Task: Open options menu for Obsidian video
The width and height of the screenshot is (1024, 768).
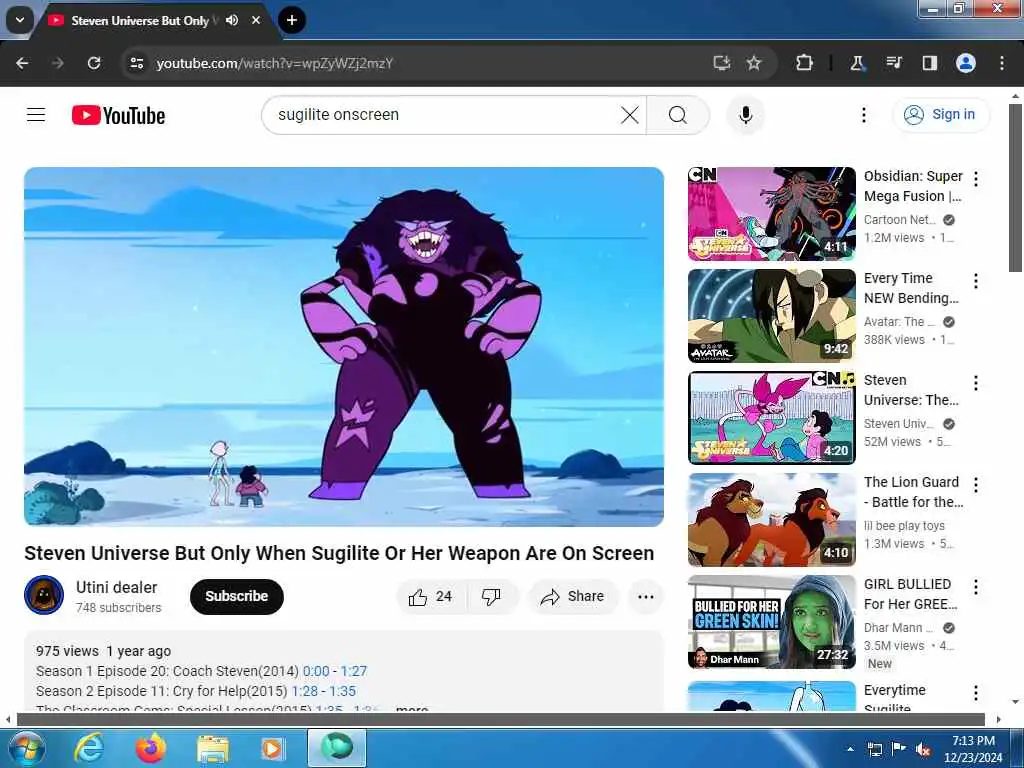Action: (x=976, y=178)
